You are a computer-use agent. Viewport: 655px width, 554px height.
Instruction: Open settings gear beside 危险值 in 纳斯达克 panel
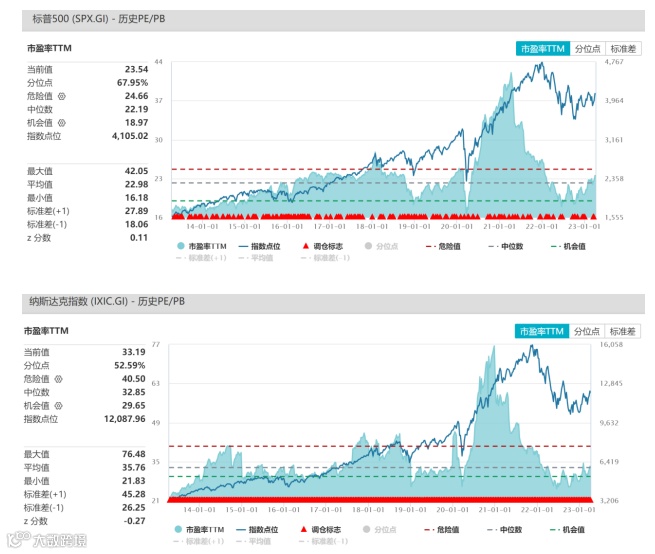coord(58,379)
